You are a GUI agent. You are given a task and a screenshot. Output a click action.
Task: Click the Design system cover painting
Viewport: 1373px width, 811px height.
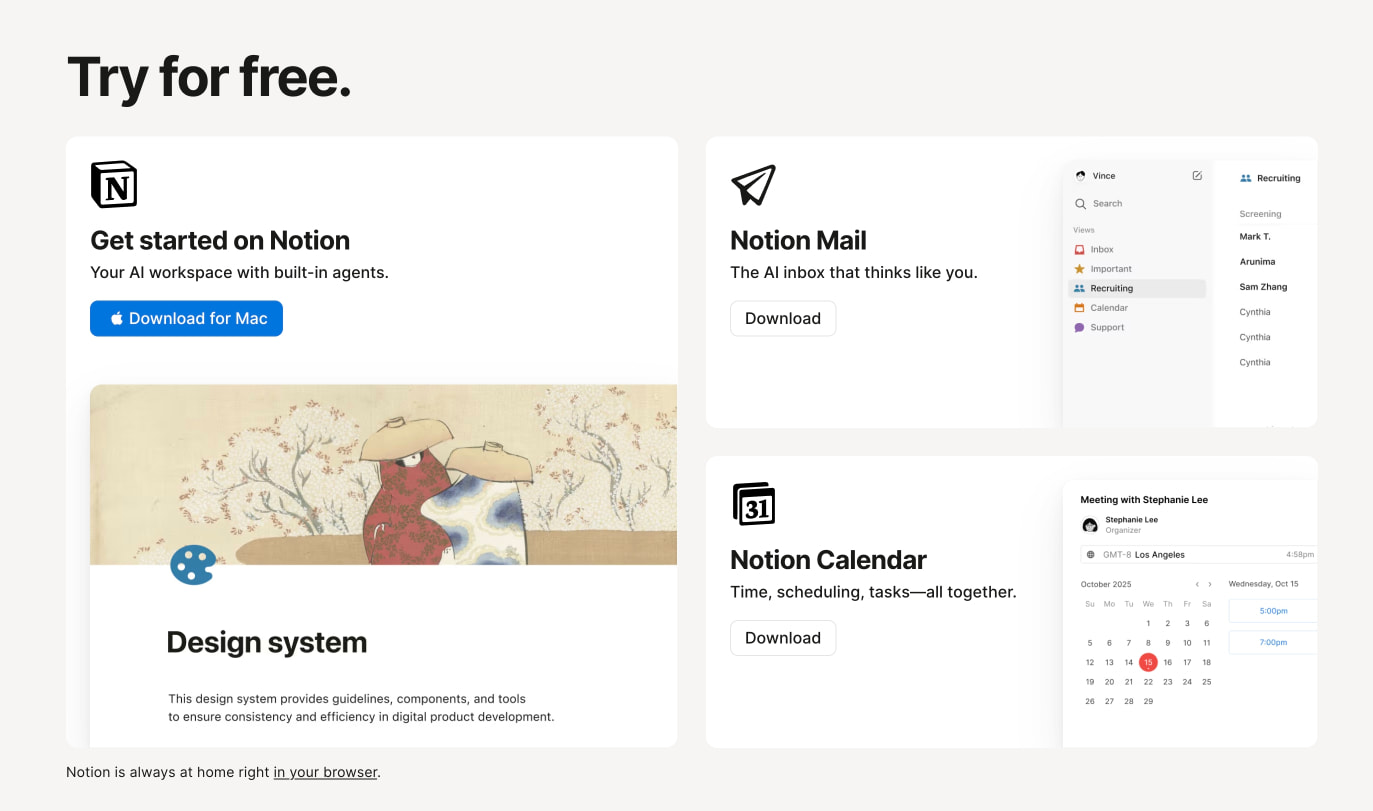coord(383,475)
